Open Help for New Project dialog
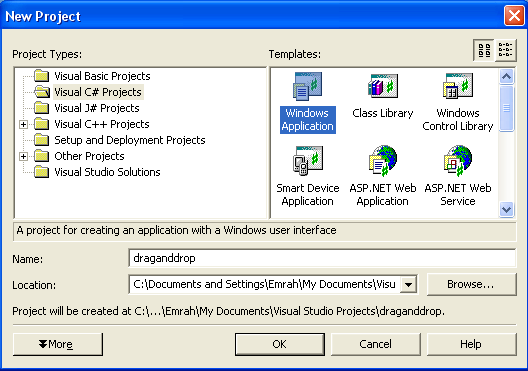The width and height of the screenshot is (528, 371). pyautogui.click(x=471, y=344)
